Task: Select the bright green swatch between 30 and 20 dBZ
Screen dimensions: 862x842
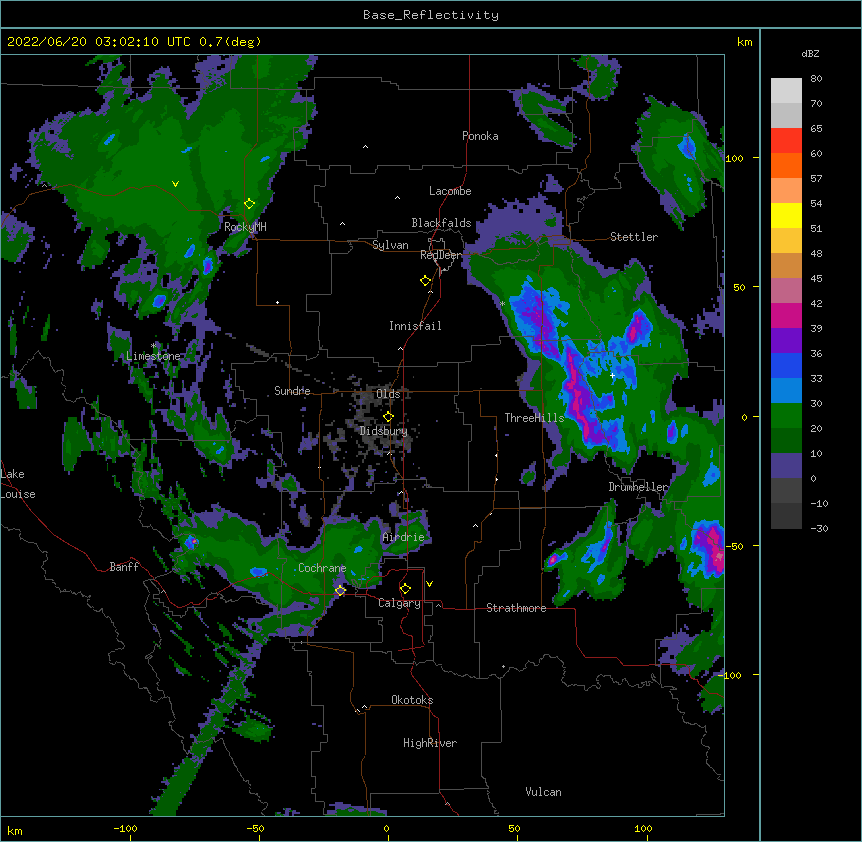Action: (786, 416)
